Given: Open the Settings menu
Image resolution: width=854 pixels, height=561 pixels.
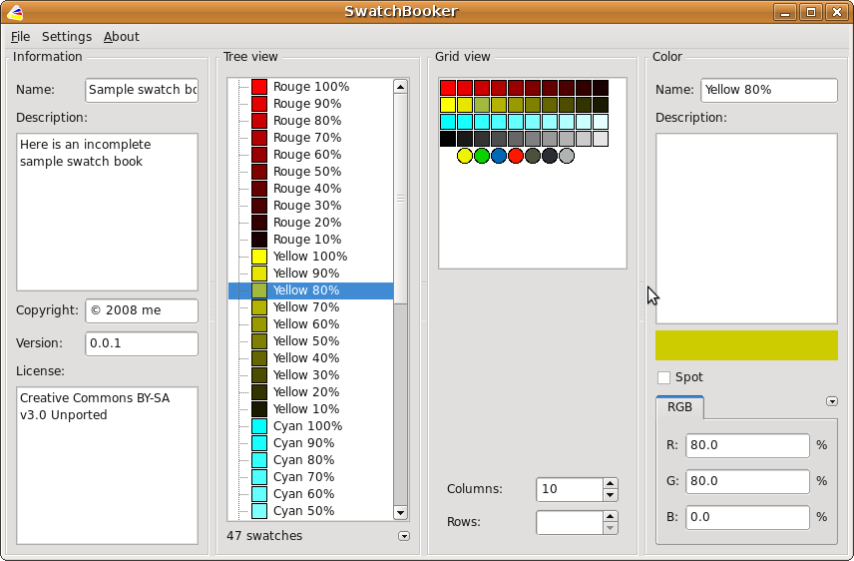Looking at the screenshot, I should click(66, 37).
